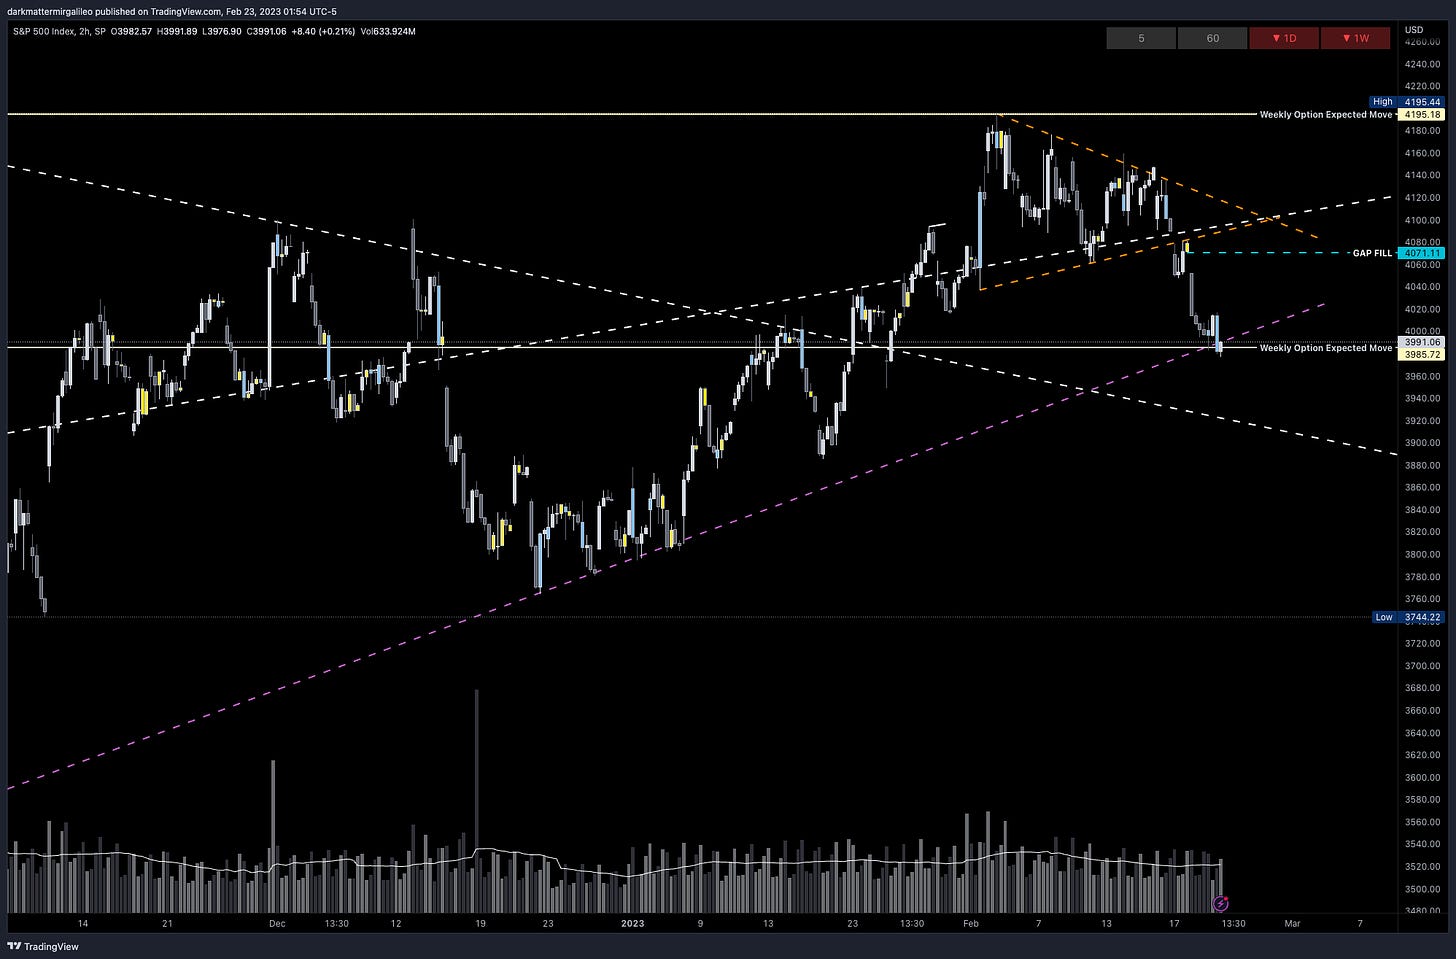
Task: Click the High label beside 4195.44
Action: tap(1382, 102)
